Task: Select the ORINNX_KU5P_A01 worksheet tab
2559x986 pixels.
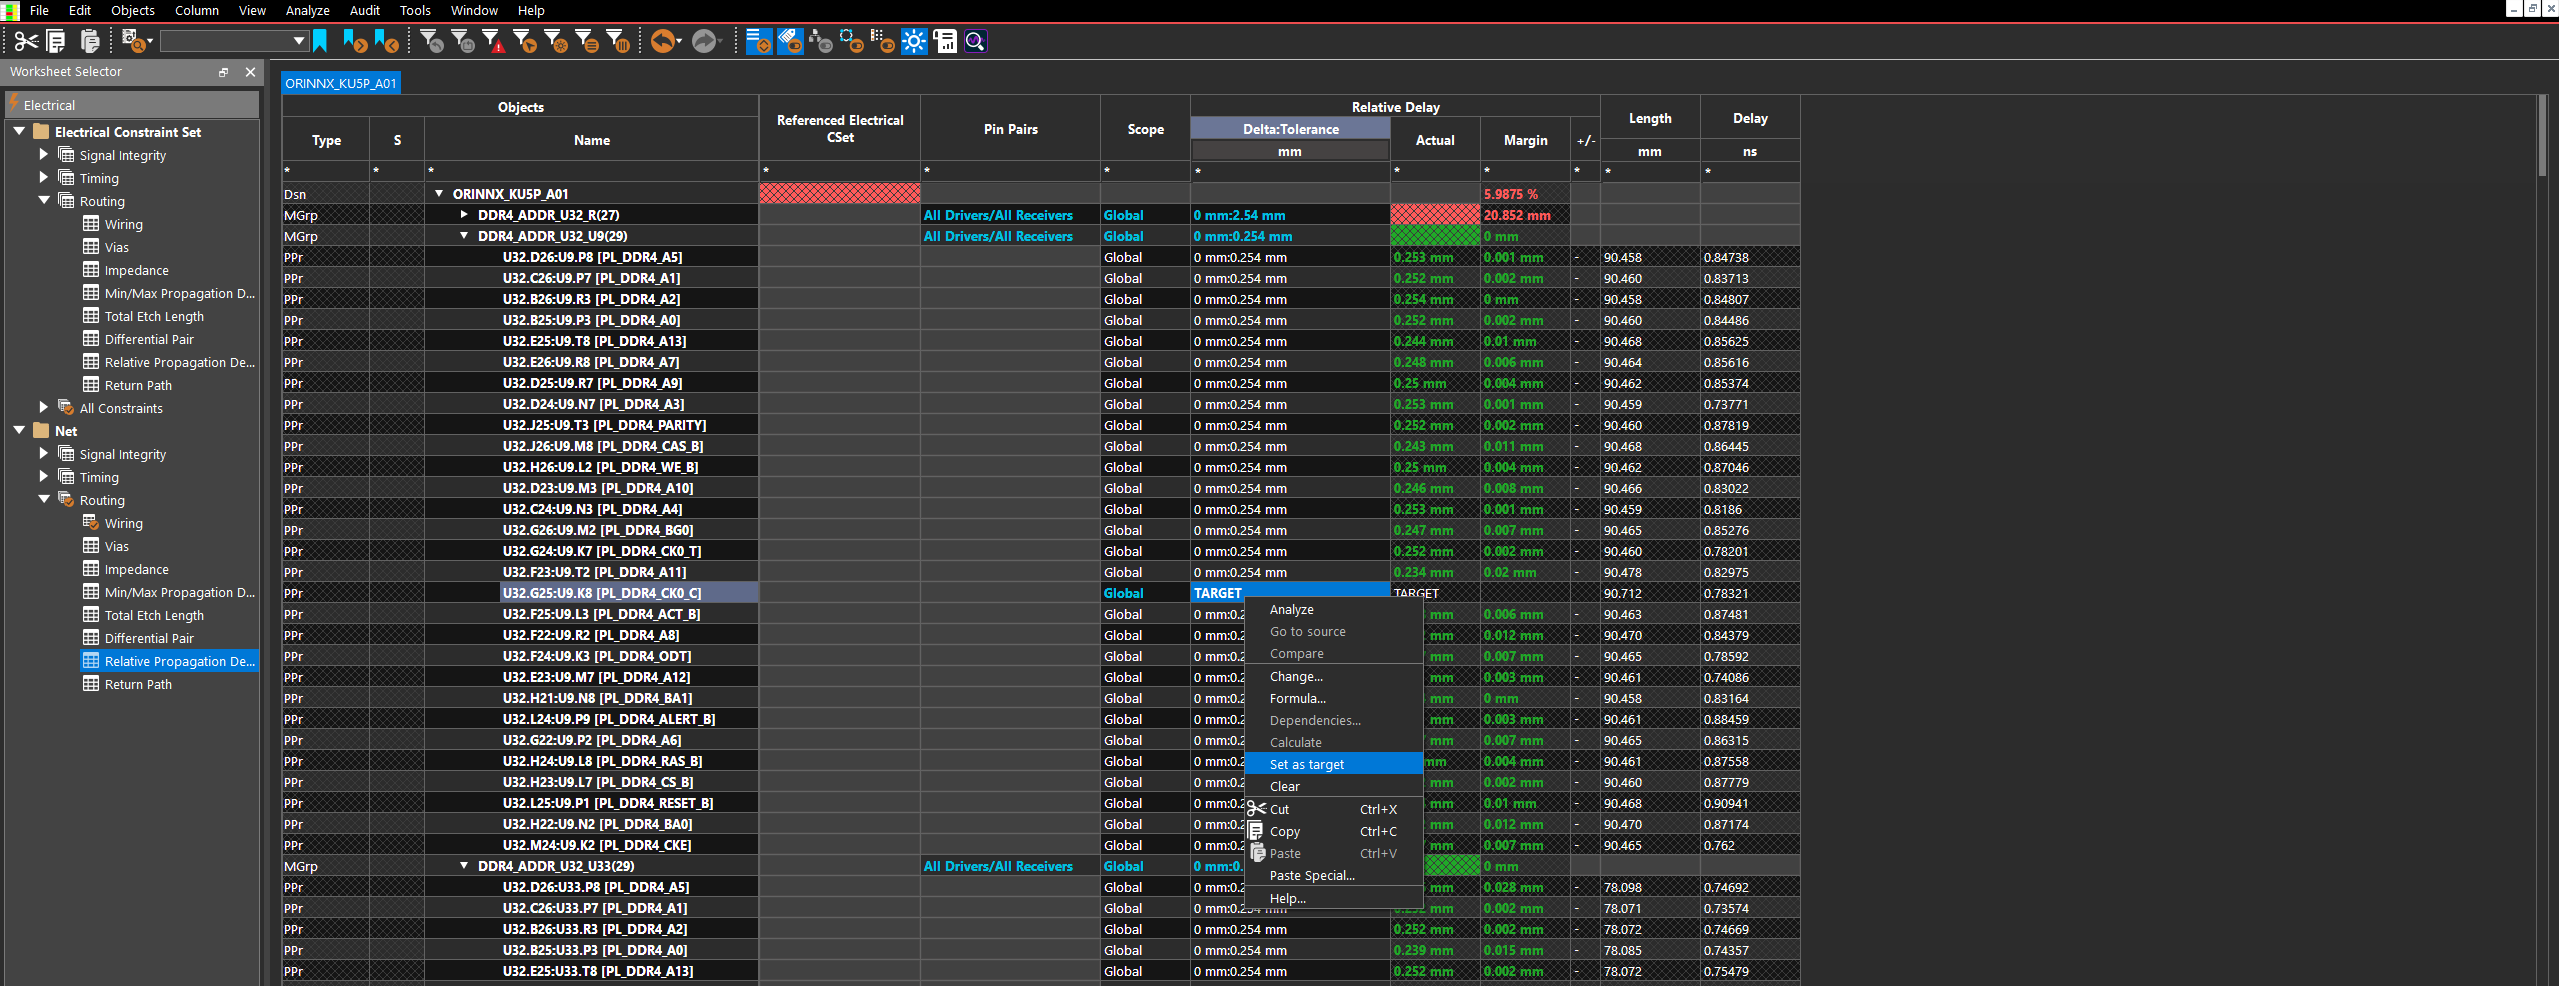Action: point(341,83)
